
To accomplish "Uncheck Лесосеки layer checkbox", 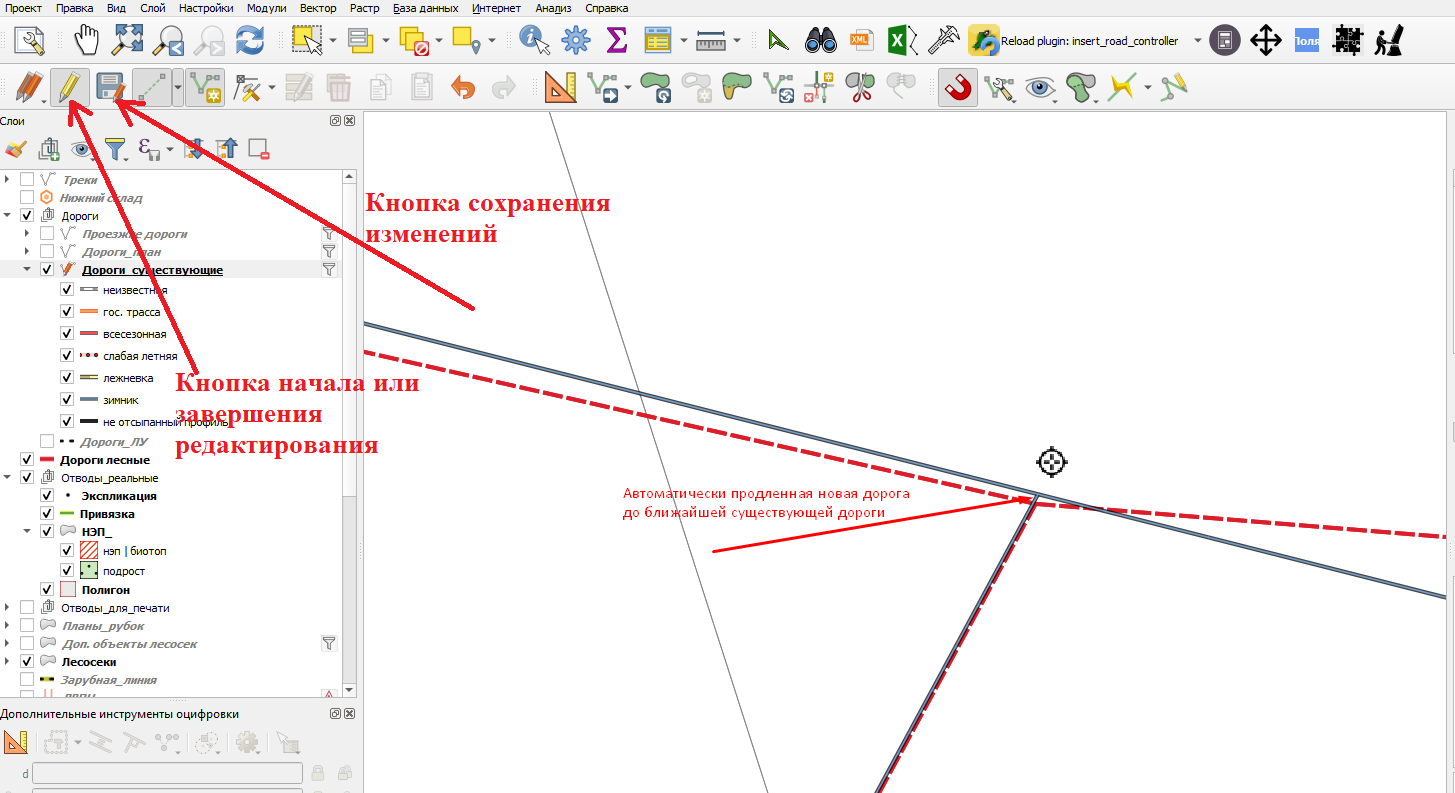I will point(27,662).
